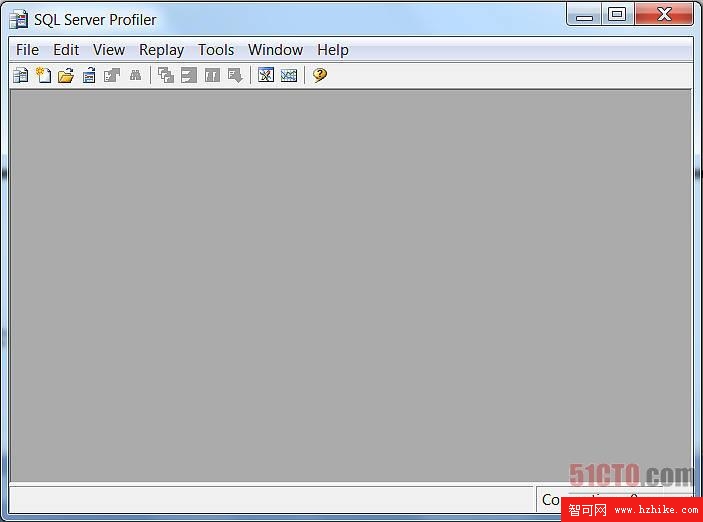Image resolution: width=703 pixels, height=522 pixels.
Task: Click the overlapping-windows toolbar icon
Action: tap(166, 75)
